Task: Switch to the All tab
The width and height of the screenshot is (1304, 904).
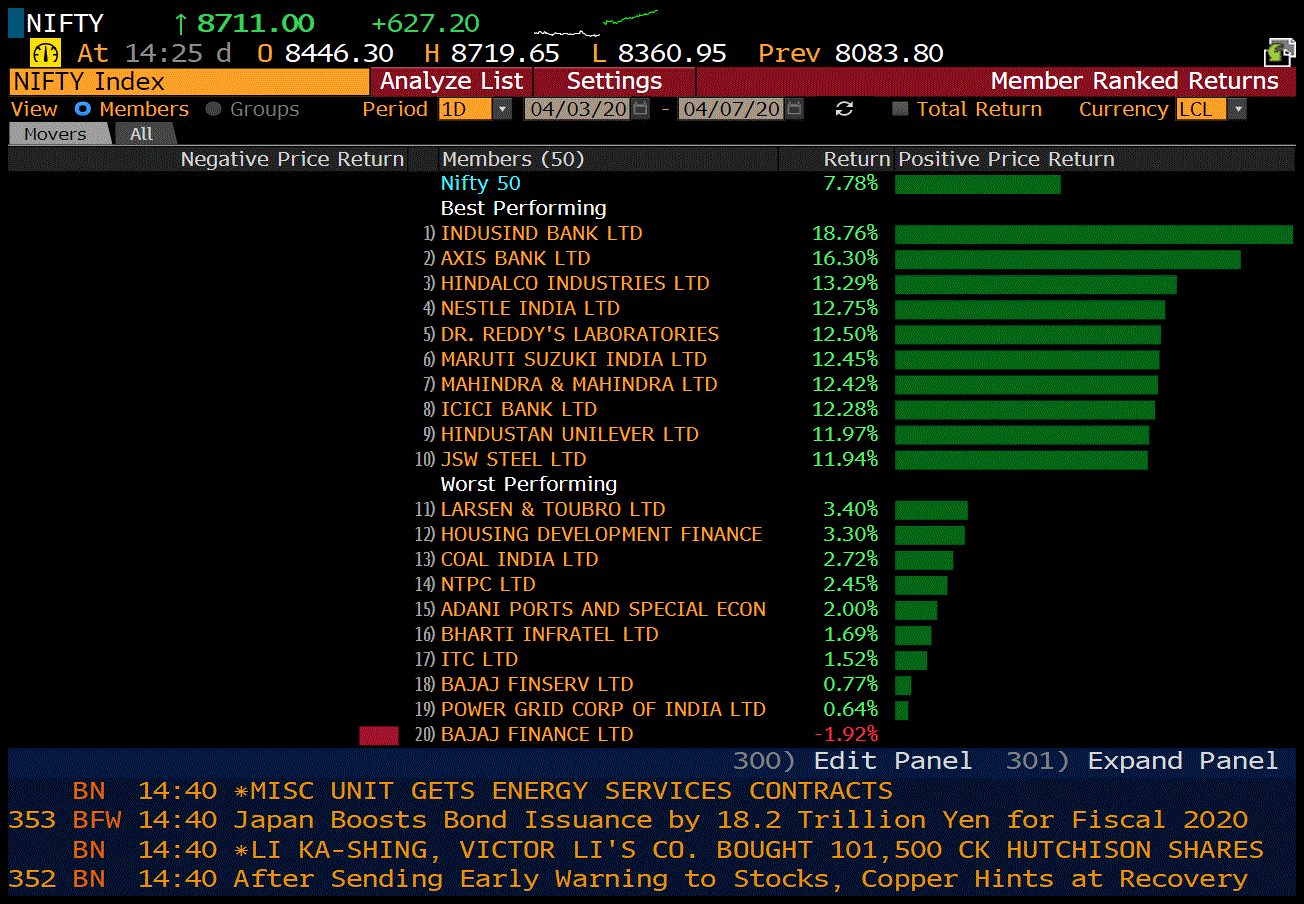Action: [142, 134]
